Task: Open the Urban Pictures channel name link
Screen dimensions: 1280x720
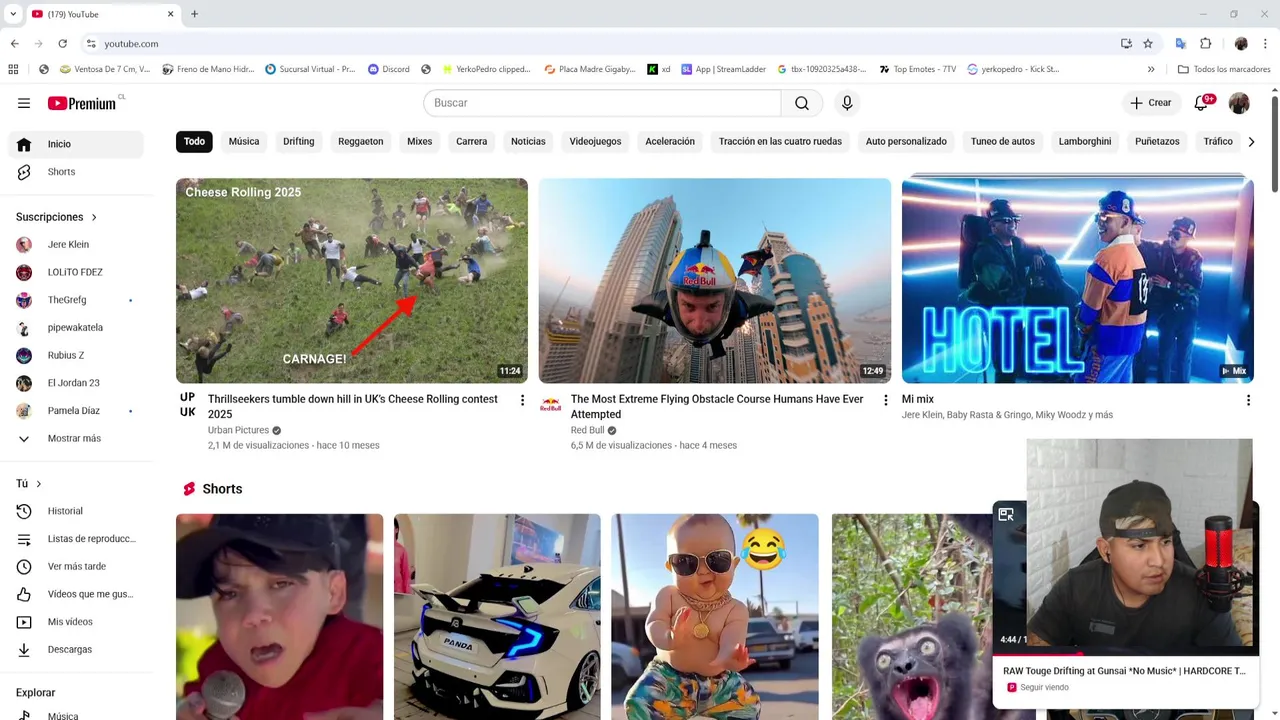Action: pos(238,430)
